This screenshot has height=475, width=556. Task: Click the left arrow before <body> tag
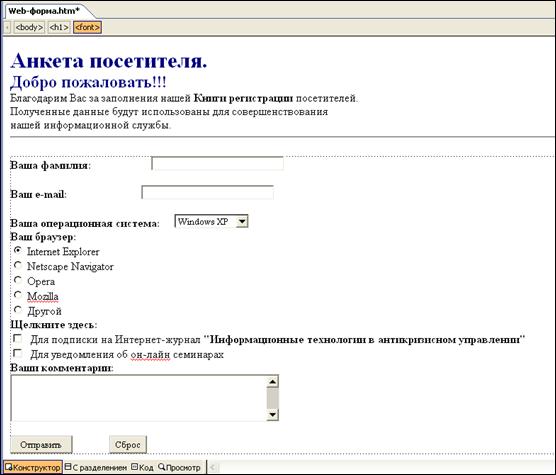point(7,27)
